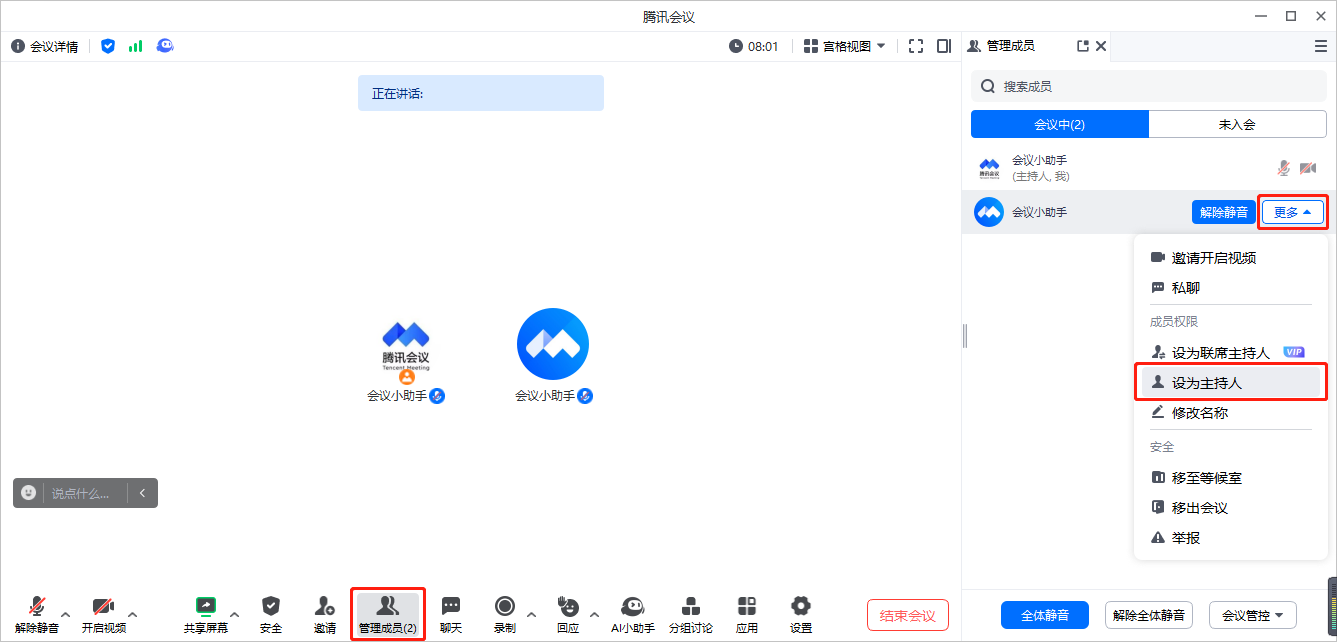Open the 安全 security toolbar icon
Screen dimensions: 1337x642
(271, 615)
